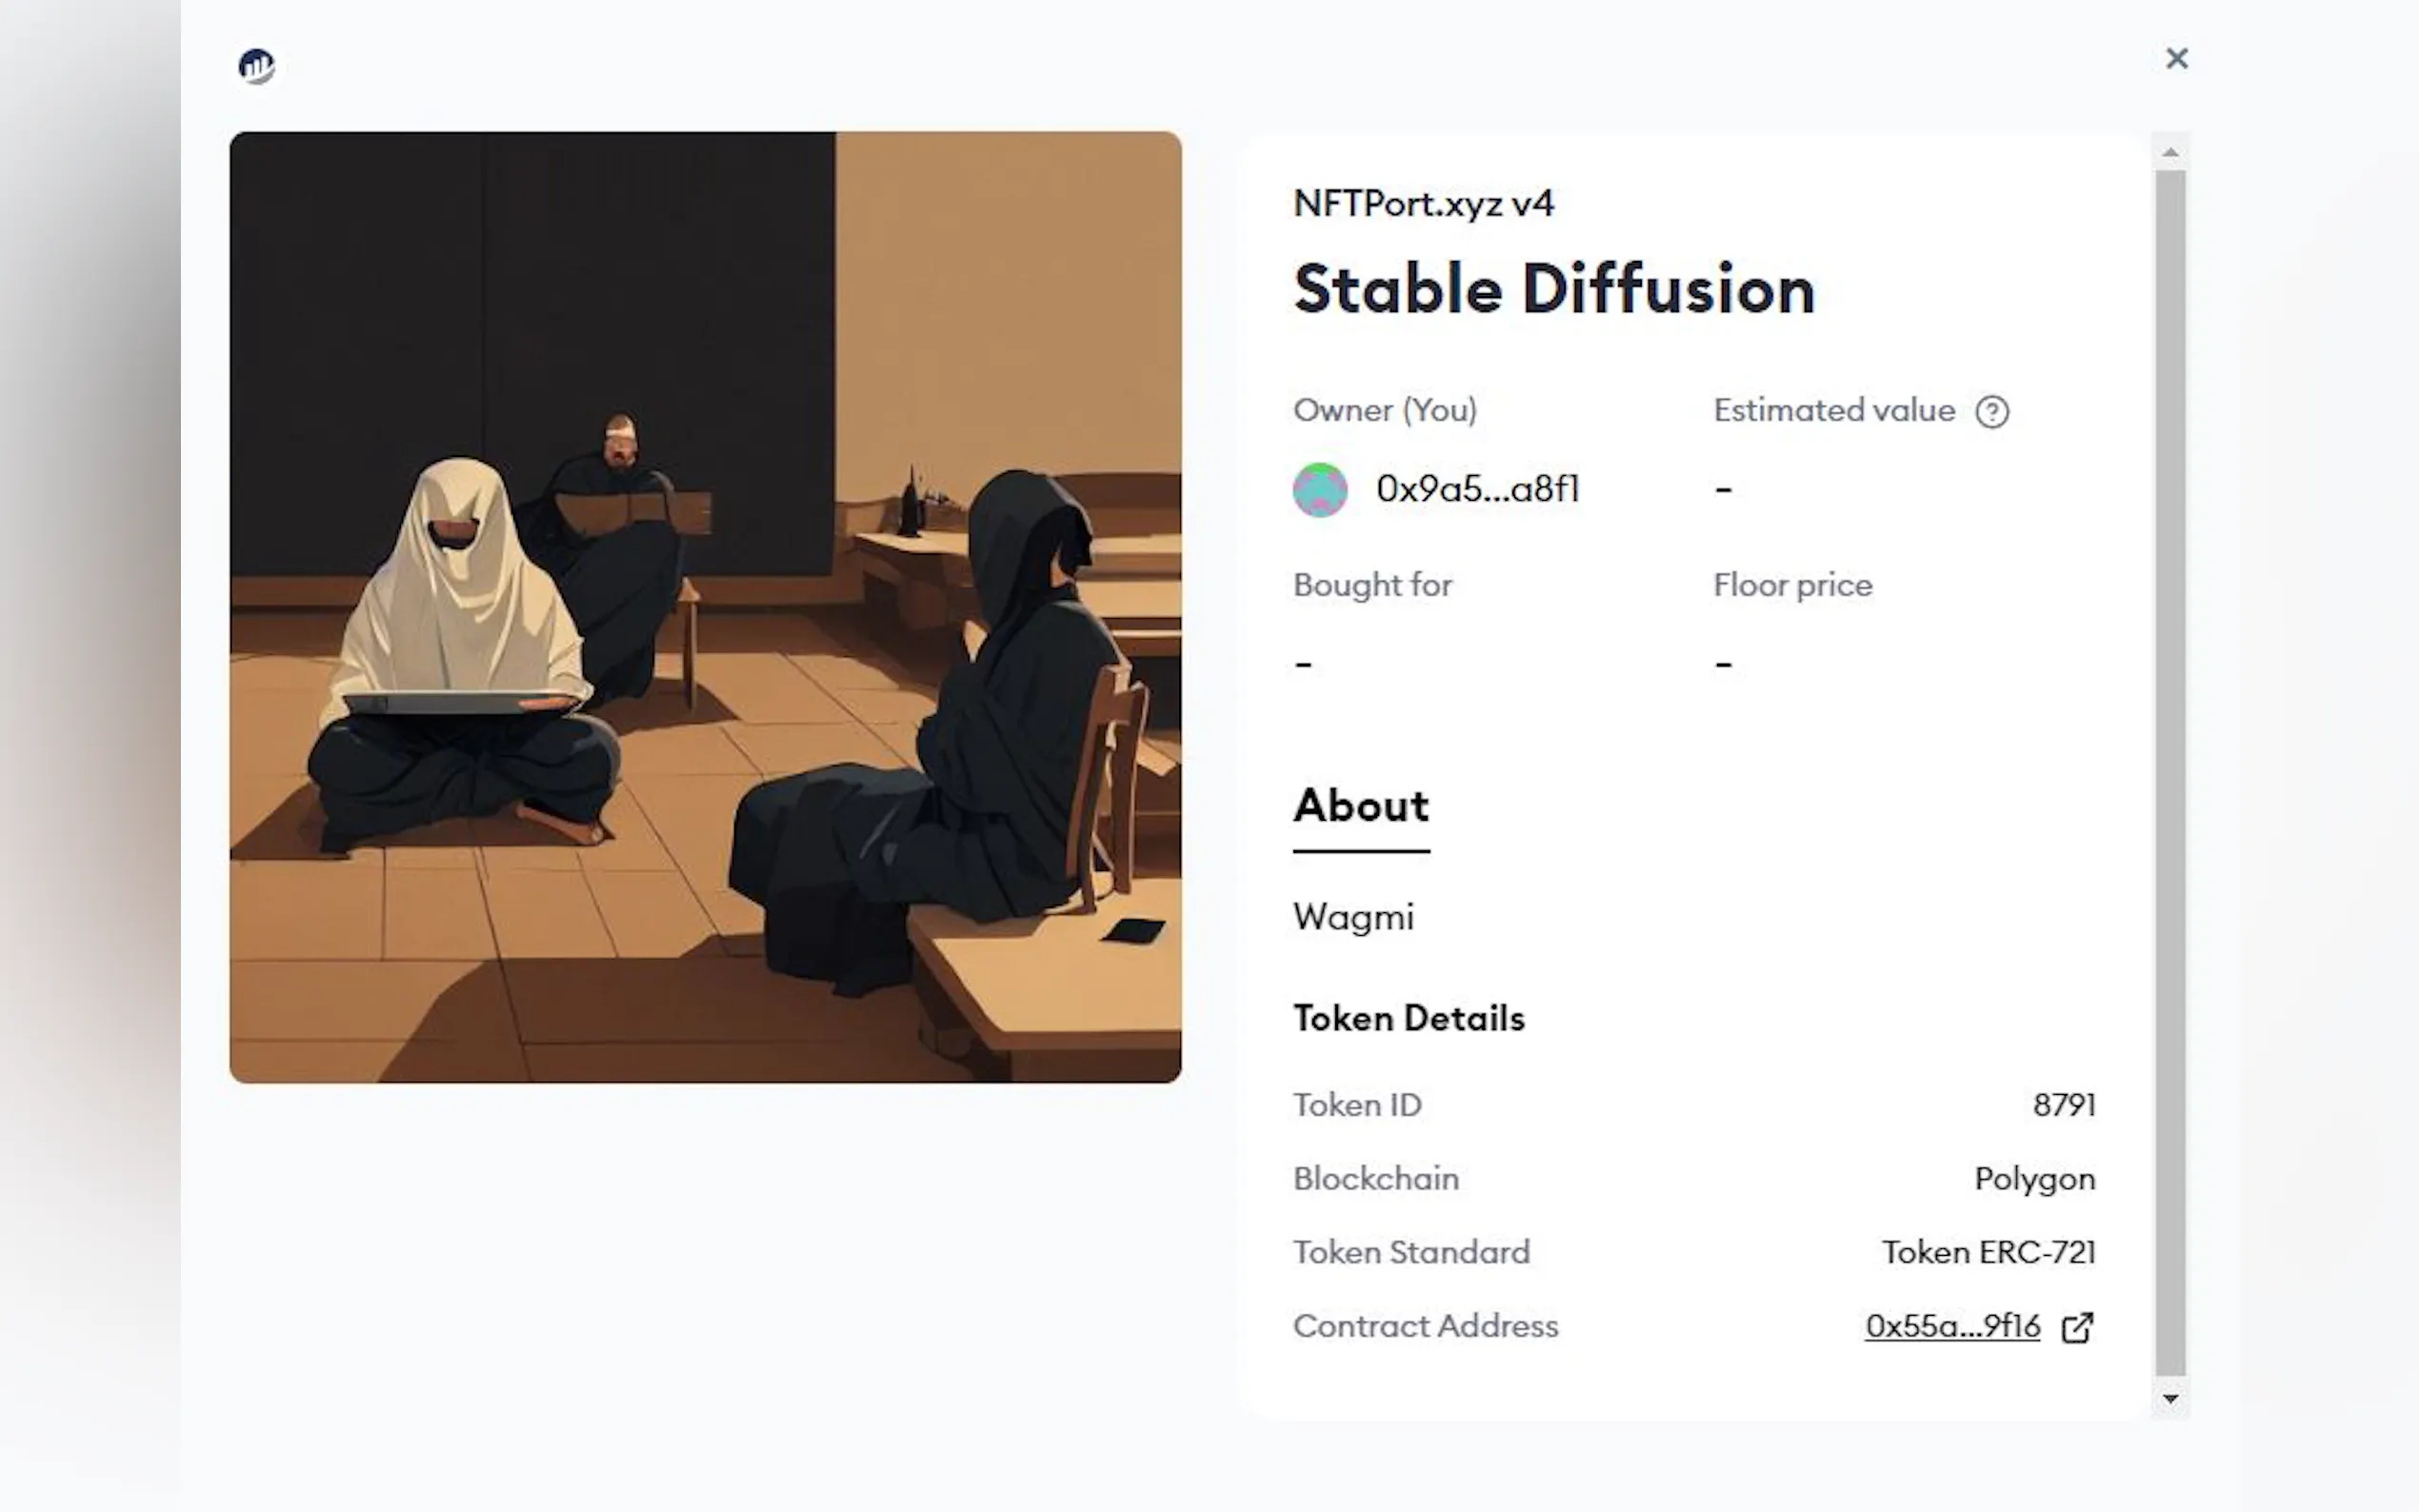The height and width of the screenshot is (1512, 2419).
Task: Click the Token Details section heading
Action: click(x=1408, y=1018)
